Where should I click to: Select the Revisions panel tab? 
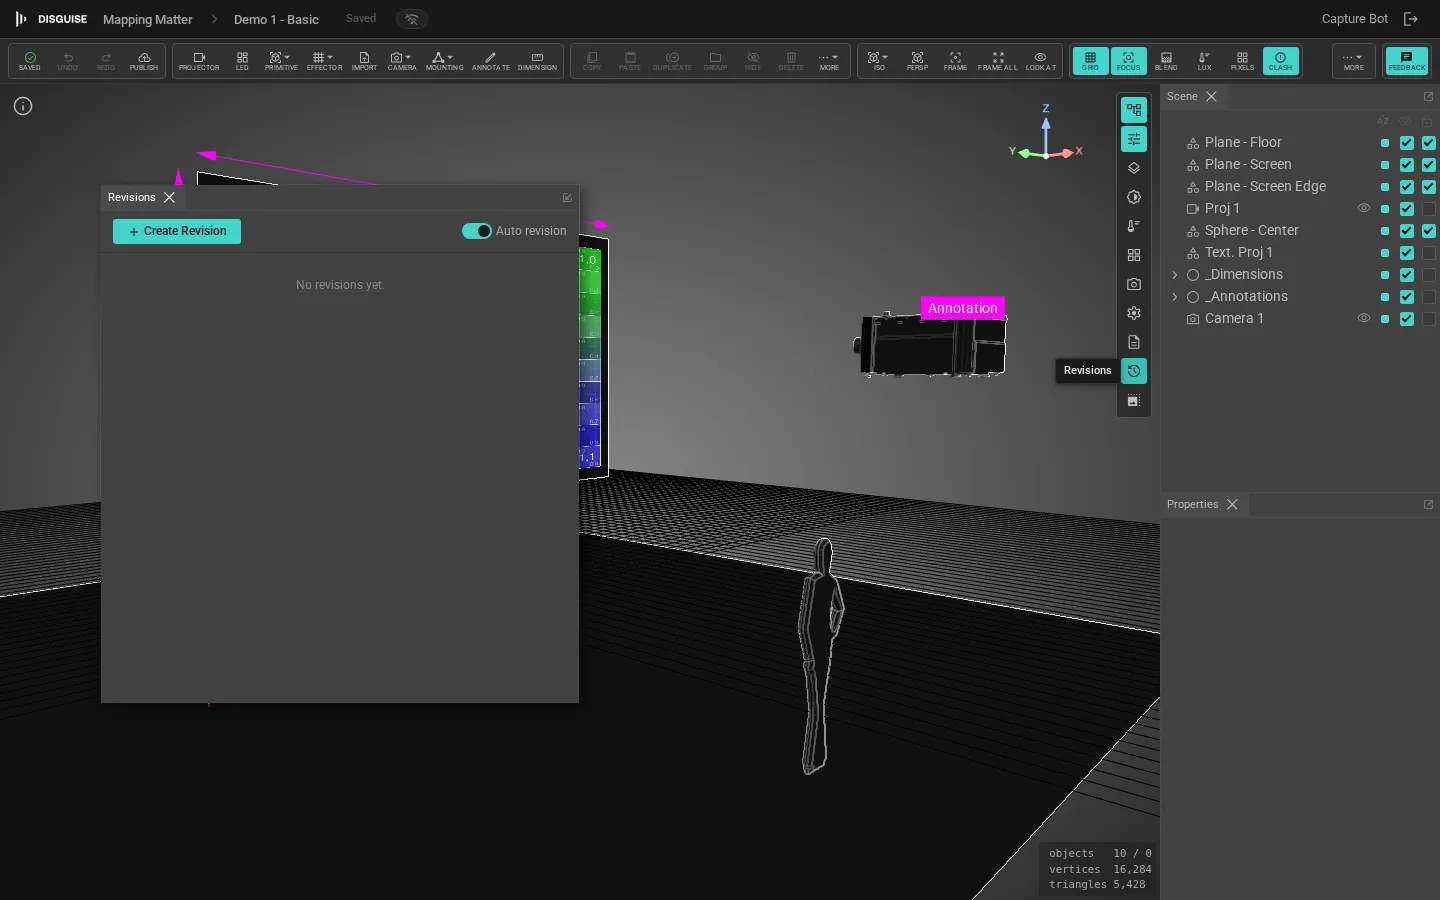[x=132, y=198]
